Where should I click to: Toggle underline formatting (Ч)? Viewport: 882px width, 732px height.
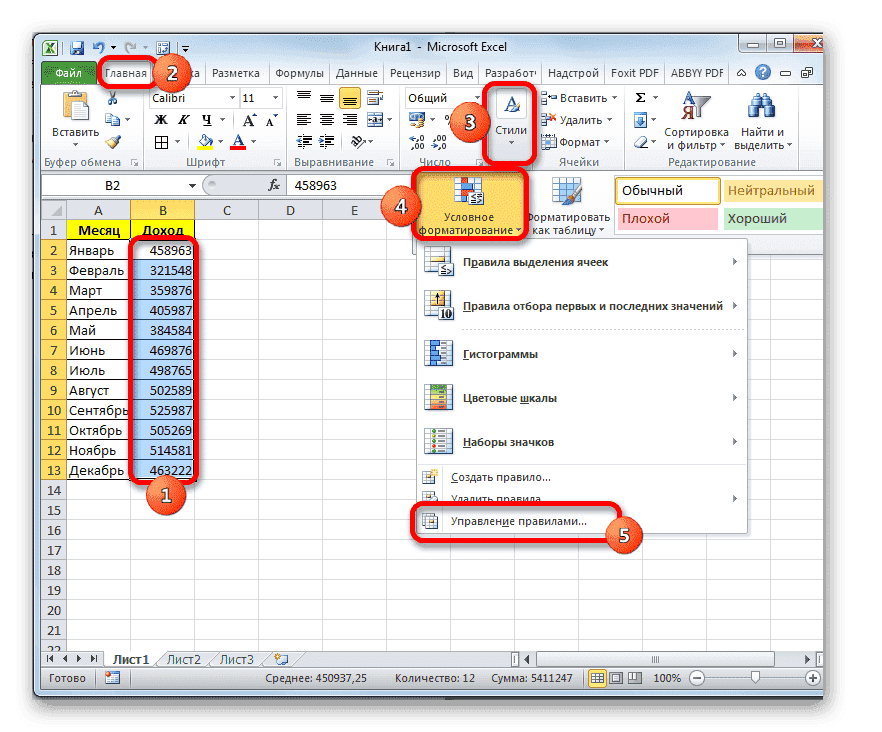click(207, 118)
